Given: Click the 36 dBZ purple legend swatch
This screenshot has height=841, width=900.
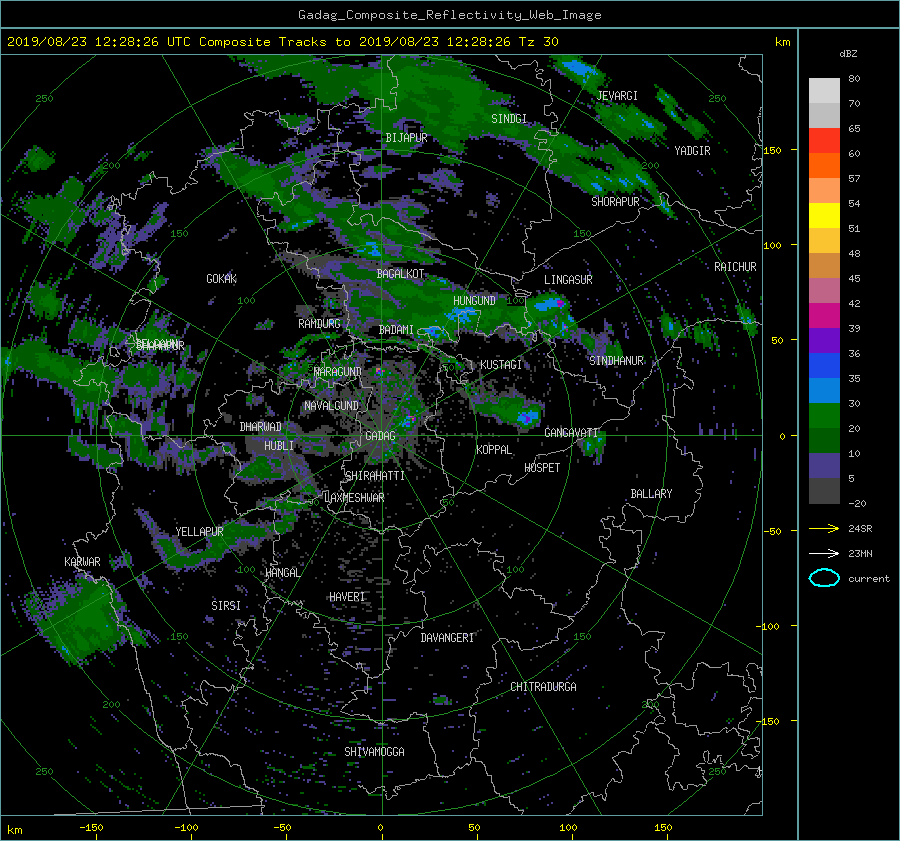Looking at the screenshot, I should click(x=824, y=340).
